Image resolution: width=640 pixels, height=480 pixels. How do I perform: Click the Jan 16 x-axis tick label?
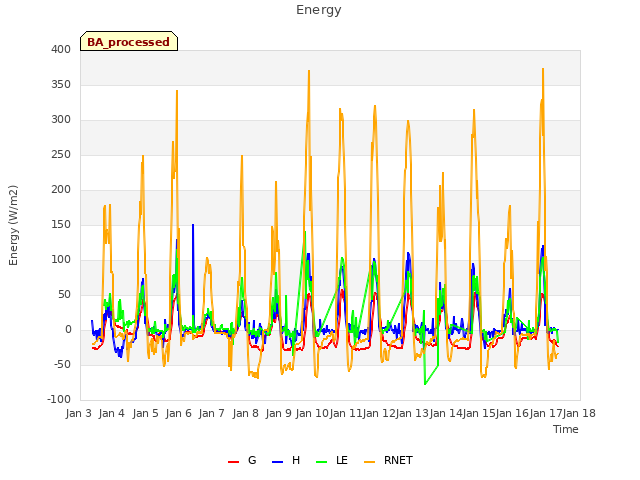pos(513,413)
